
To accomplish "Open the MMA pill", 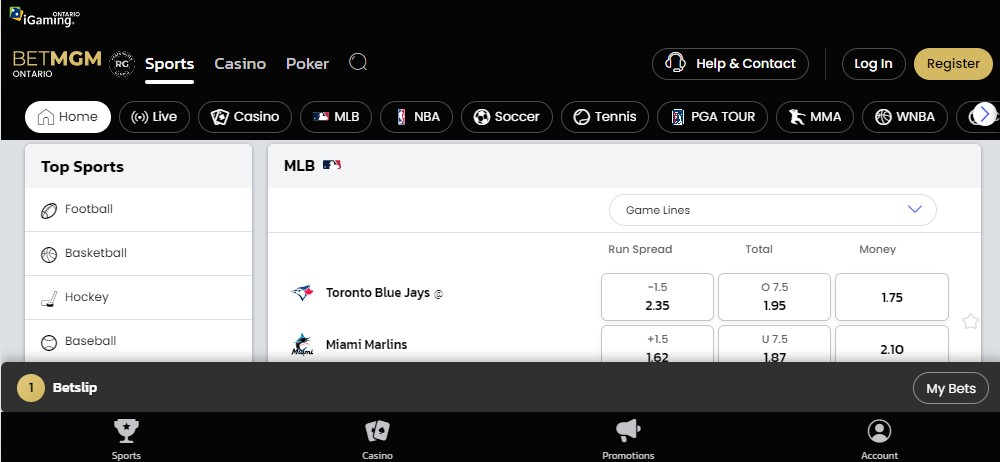I will pos(815,117).
